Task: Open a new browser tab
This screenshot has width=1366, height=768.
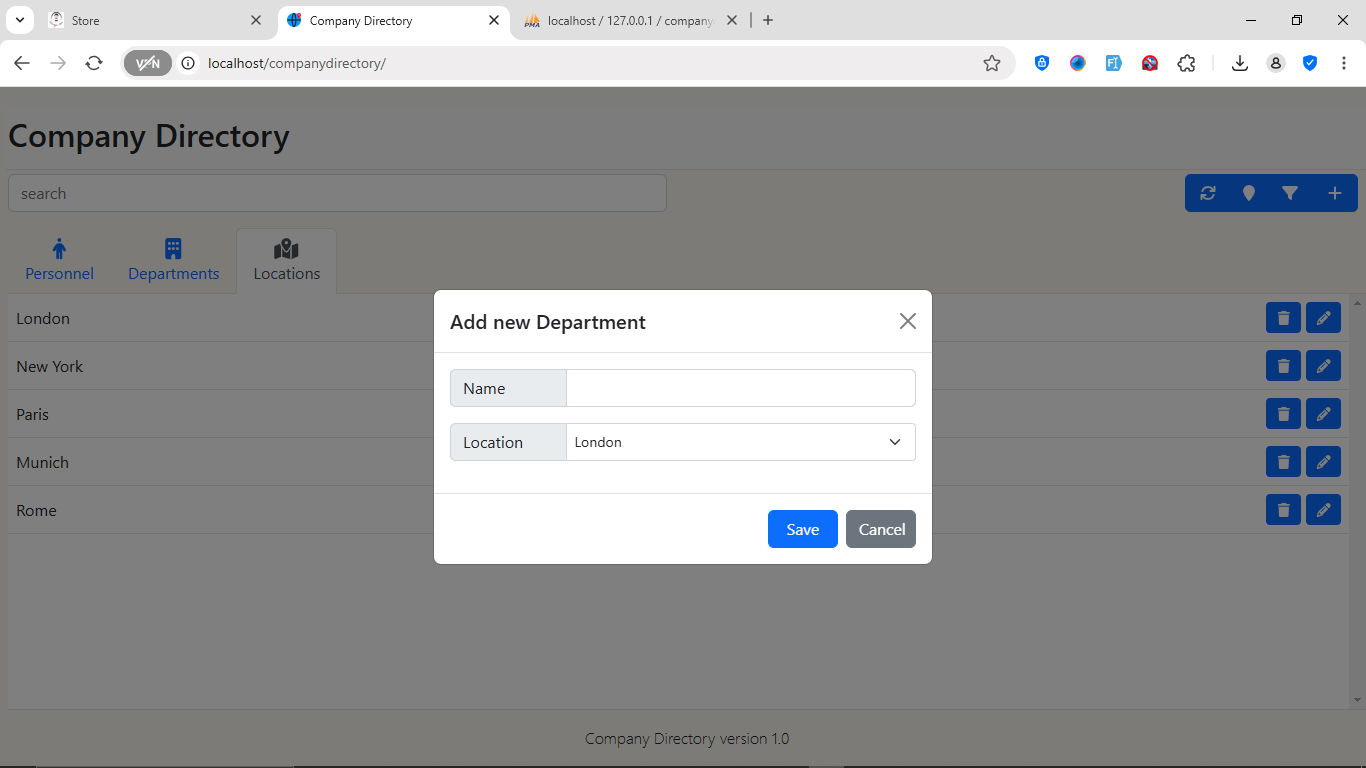Action: tap(768, 20)
